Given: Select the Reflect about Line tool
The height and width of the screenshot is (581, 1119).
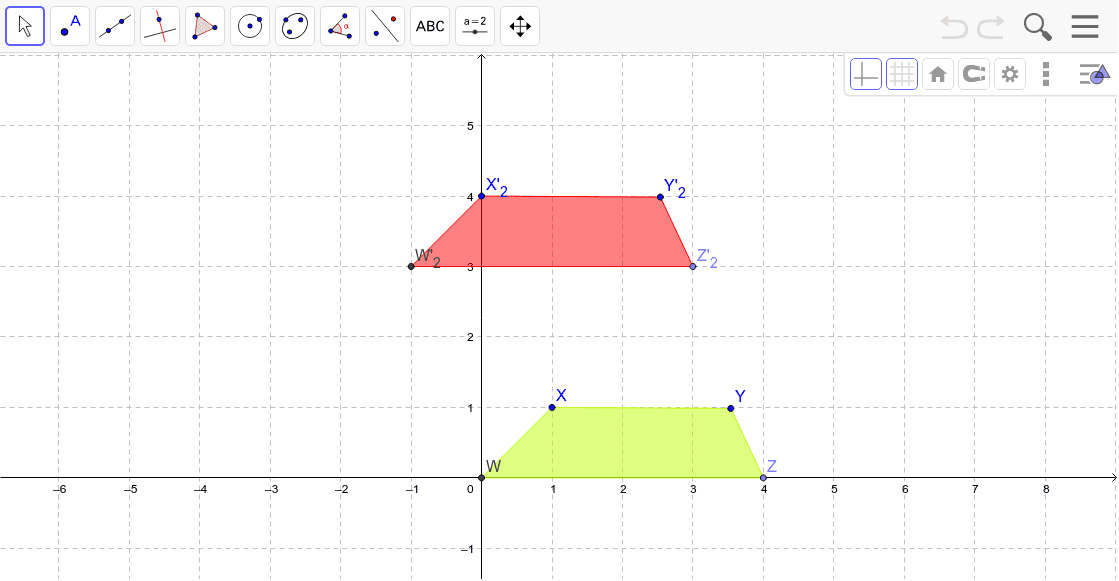Looking at the screenshot, I should [x=385, y=26].
